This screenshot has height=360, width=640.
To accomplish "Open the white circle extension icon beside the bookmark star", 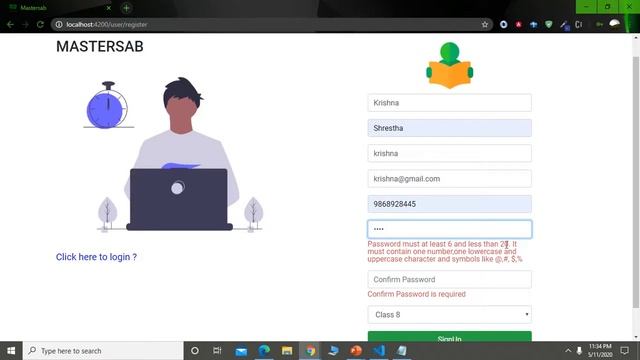I will (503, 24).
